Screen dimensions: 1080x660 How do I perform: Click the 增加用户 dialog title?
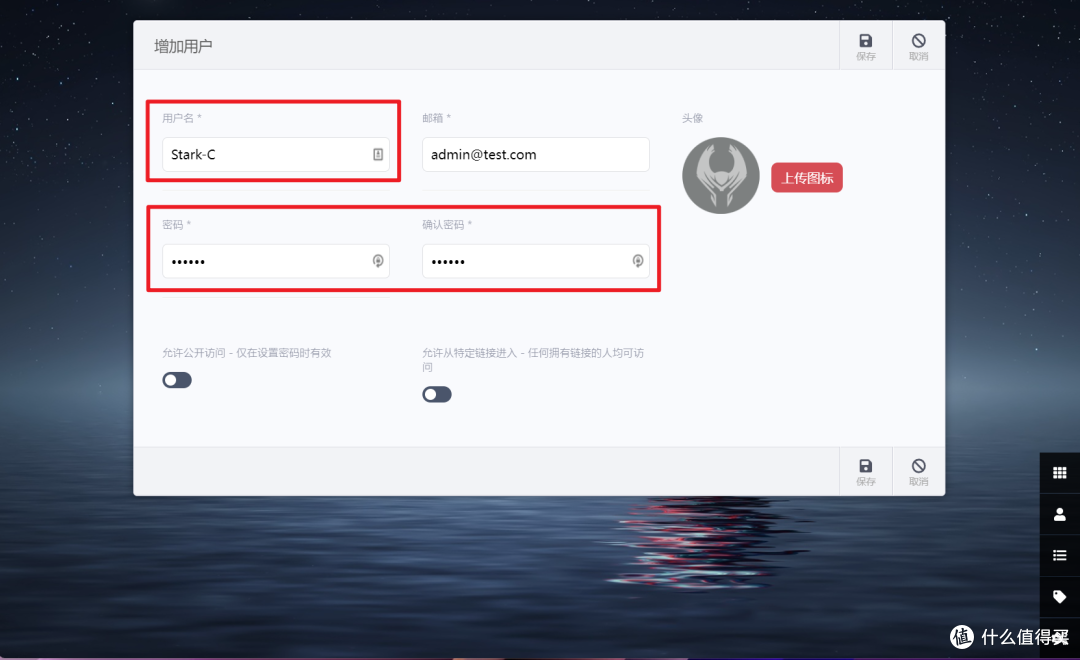click(183, 46)
